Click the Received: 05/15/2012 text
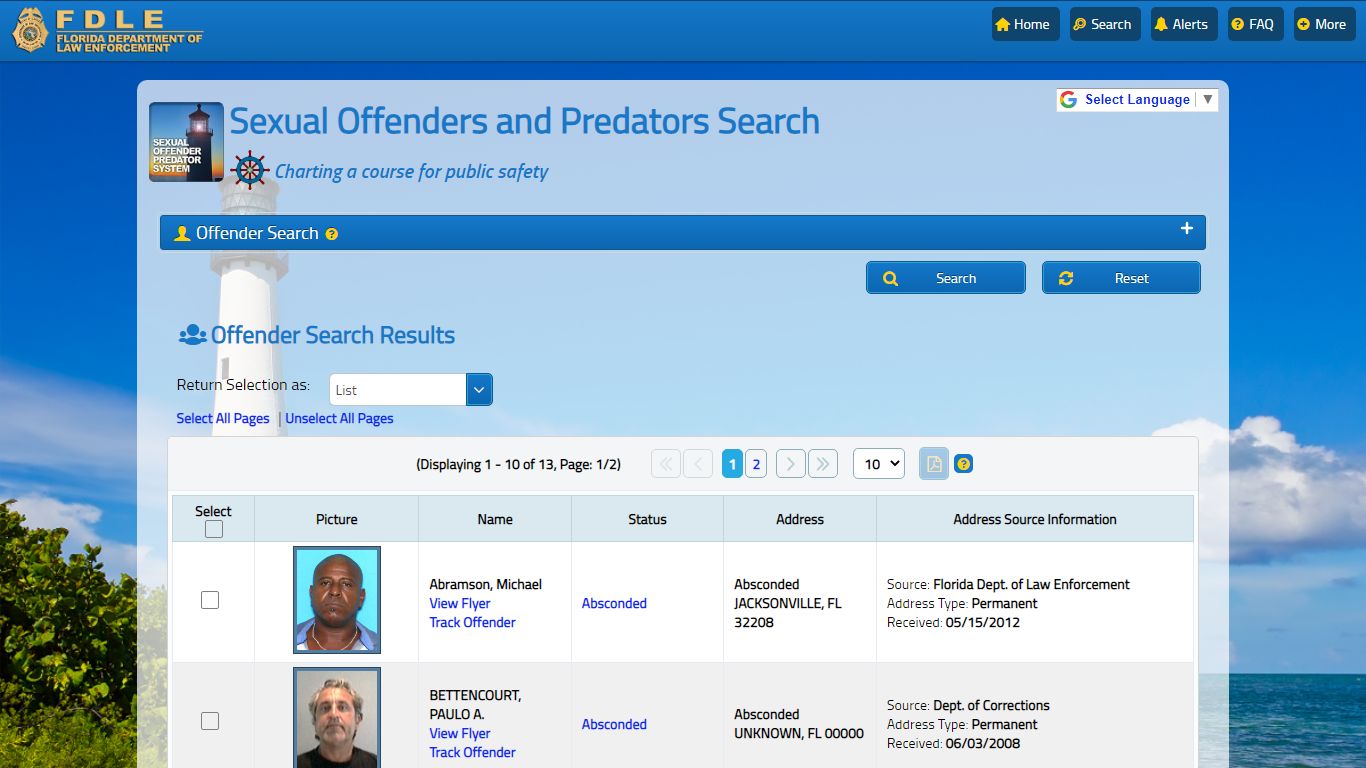The image size is (1366, 768). [x=953, y=622]
